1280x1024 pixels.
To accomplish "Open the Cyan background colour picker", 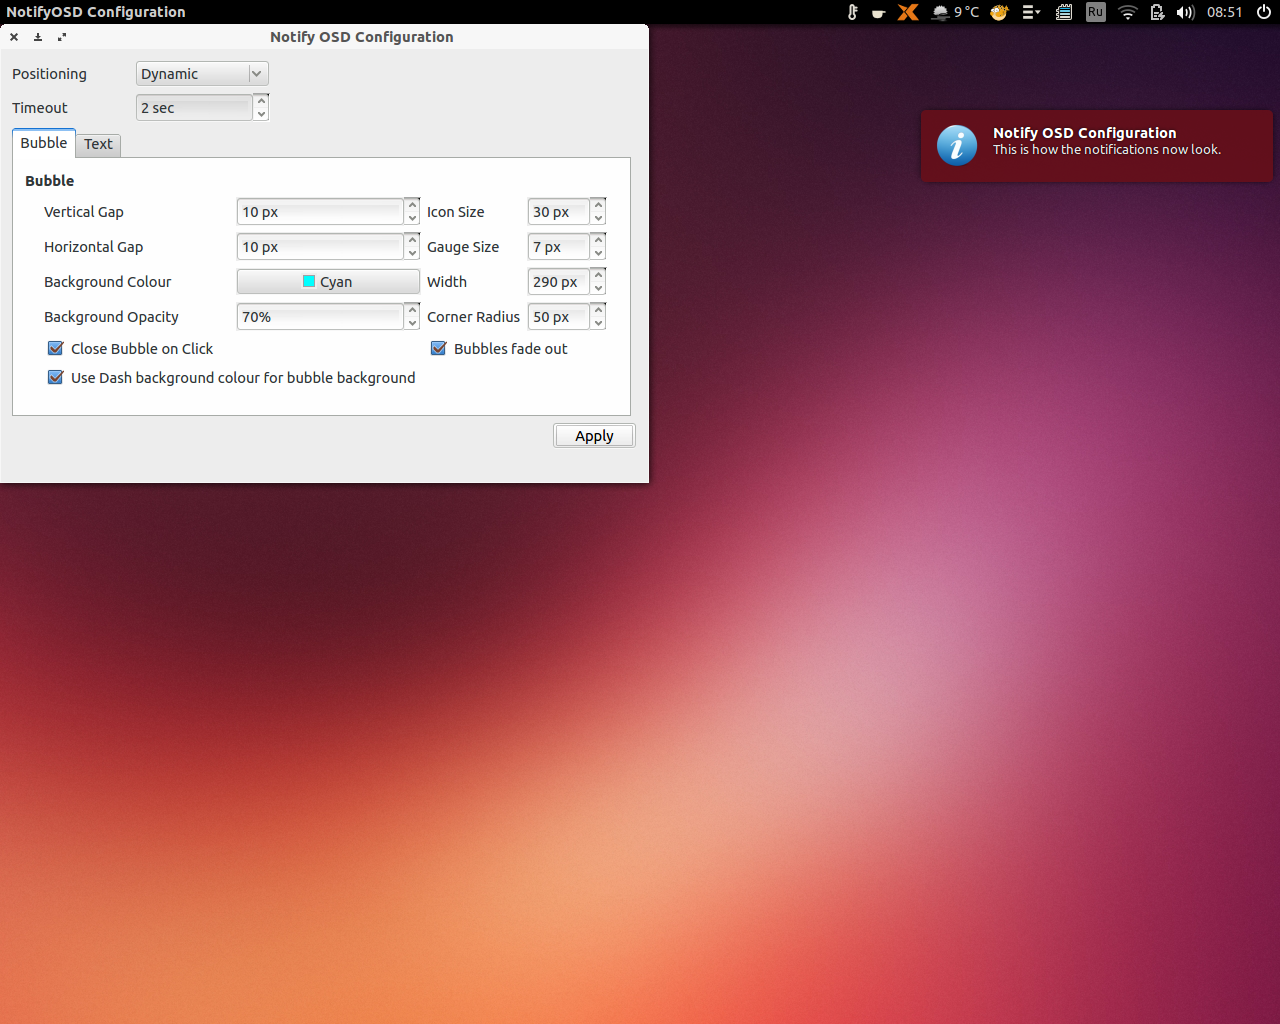I will (328, 282).
